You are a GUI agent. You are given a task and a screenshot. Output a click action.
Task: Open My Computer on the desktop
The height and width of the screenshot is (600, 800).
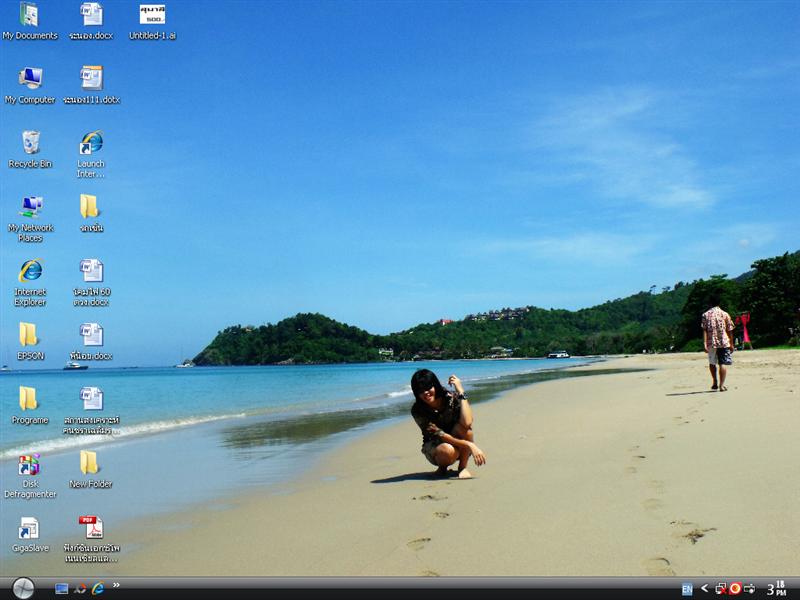pyautogui.click(x=30, y=79)
